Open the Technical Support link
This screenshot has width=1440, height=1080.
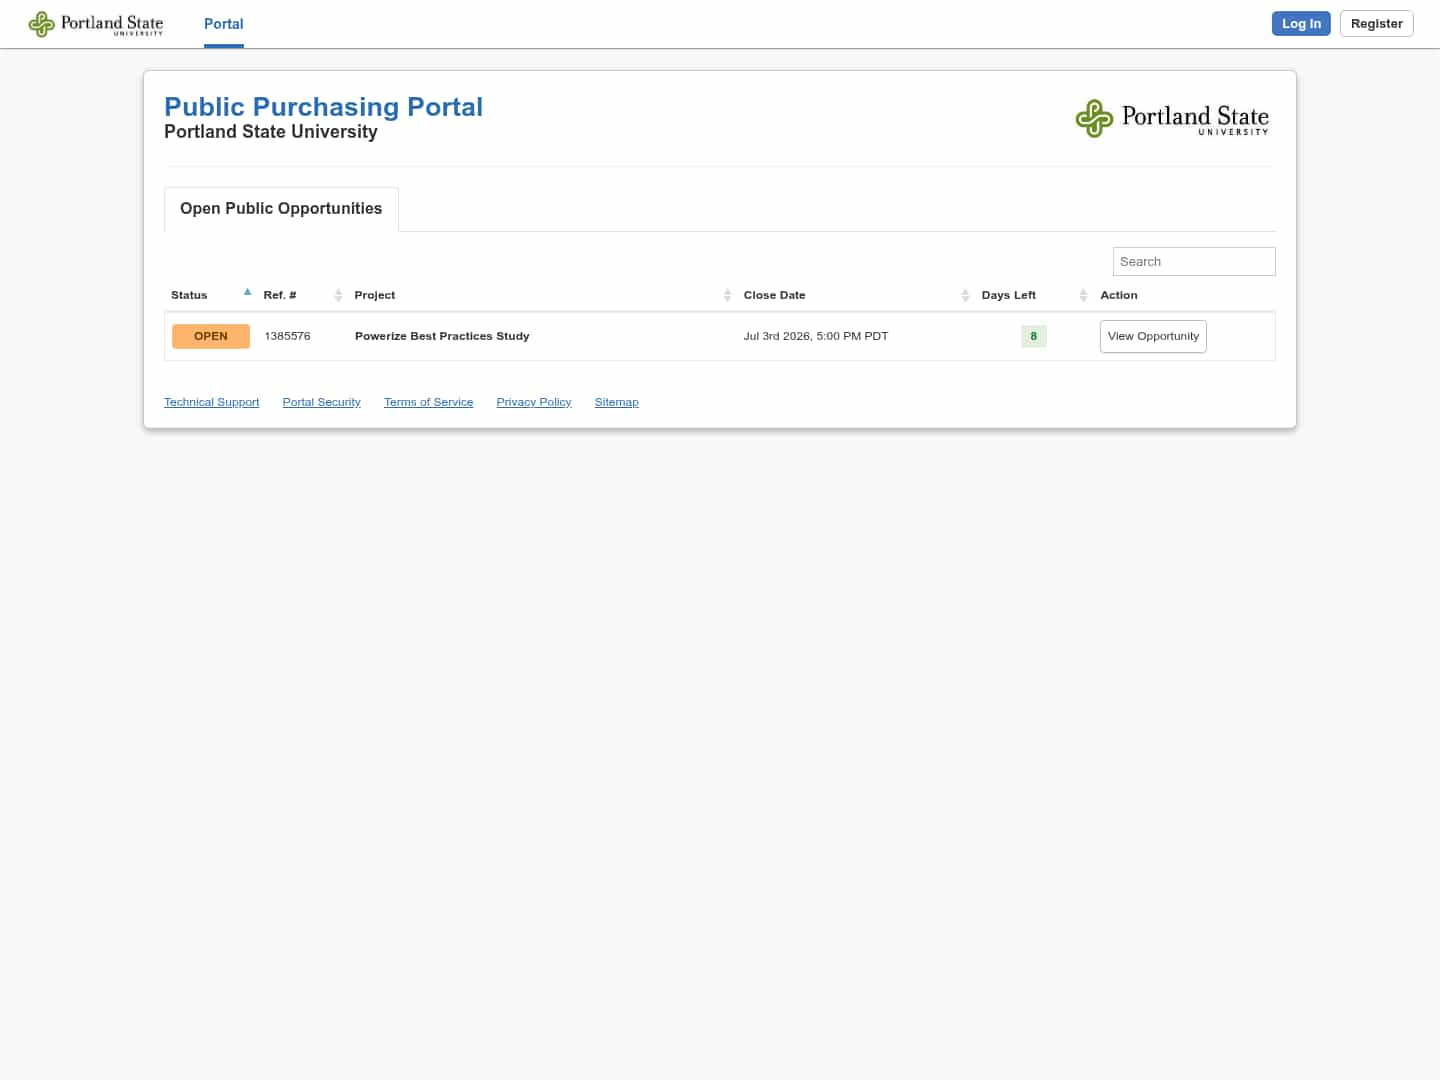[x=211, y=402]
